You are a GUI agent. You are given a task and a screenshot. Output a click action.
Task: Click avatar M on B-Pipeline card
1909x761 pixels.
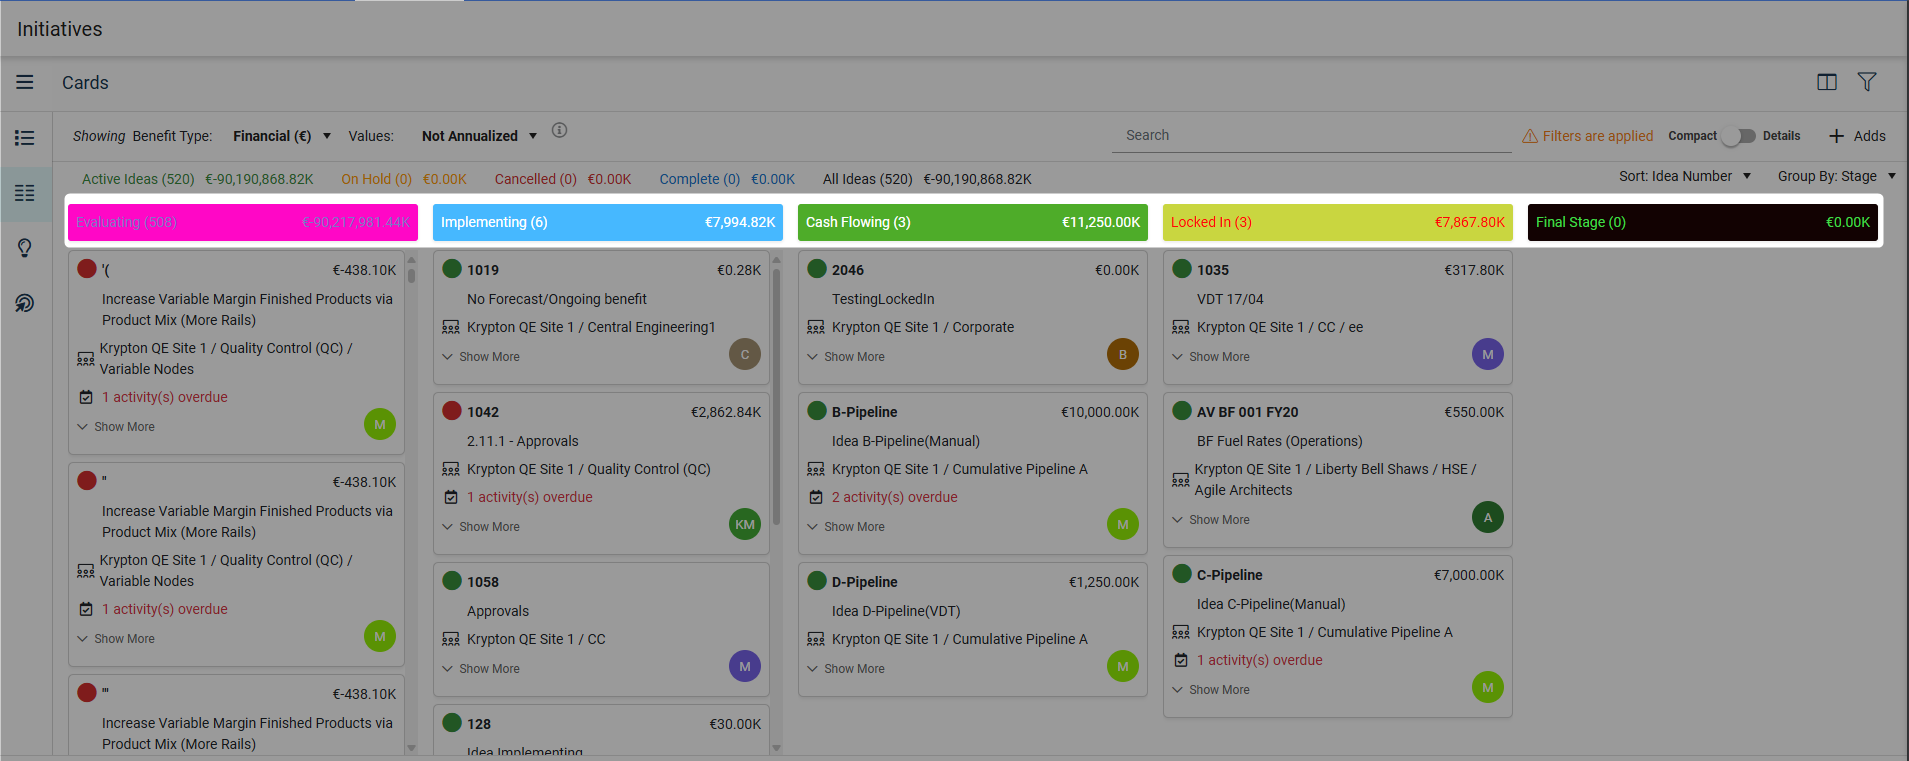pos(1123,524)
